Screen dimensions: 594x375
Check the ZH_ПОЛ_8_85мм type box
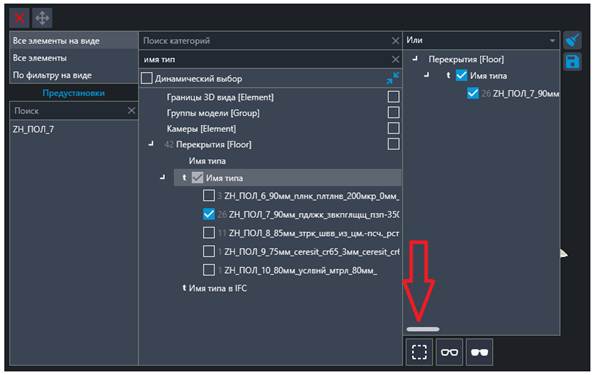coord(209,232)
